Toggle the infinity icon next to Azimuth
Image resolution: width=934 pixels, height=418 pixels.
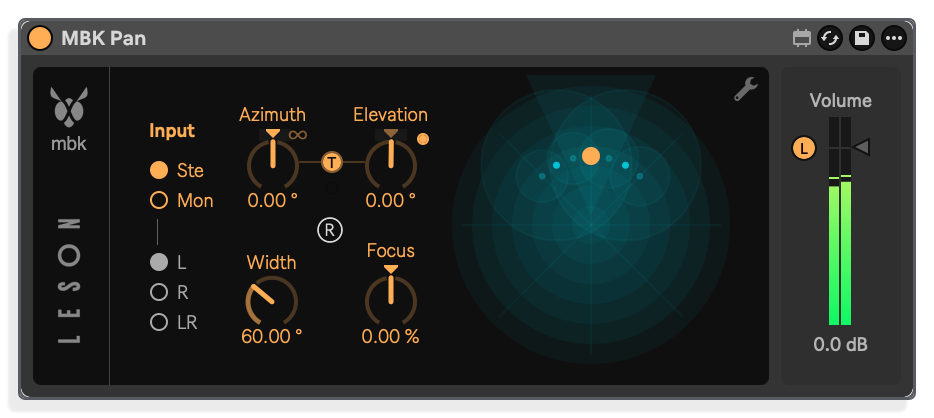tap(298, 135)
